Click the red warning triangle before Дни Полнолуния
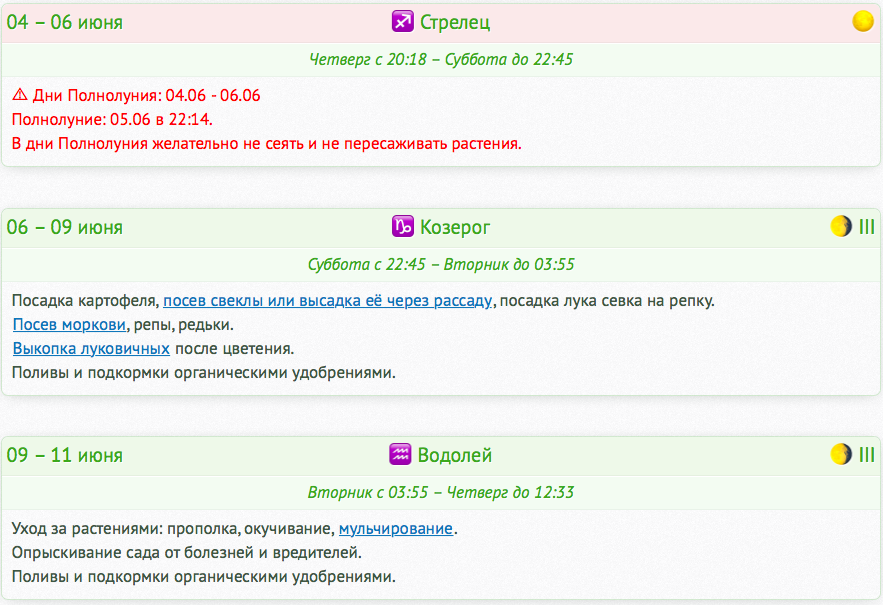883x605 pixels. (20, 96)
